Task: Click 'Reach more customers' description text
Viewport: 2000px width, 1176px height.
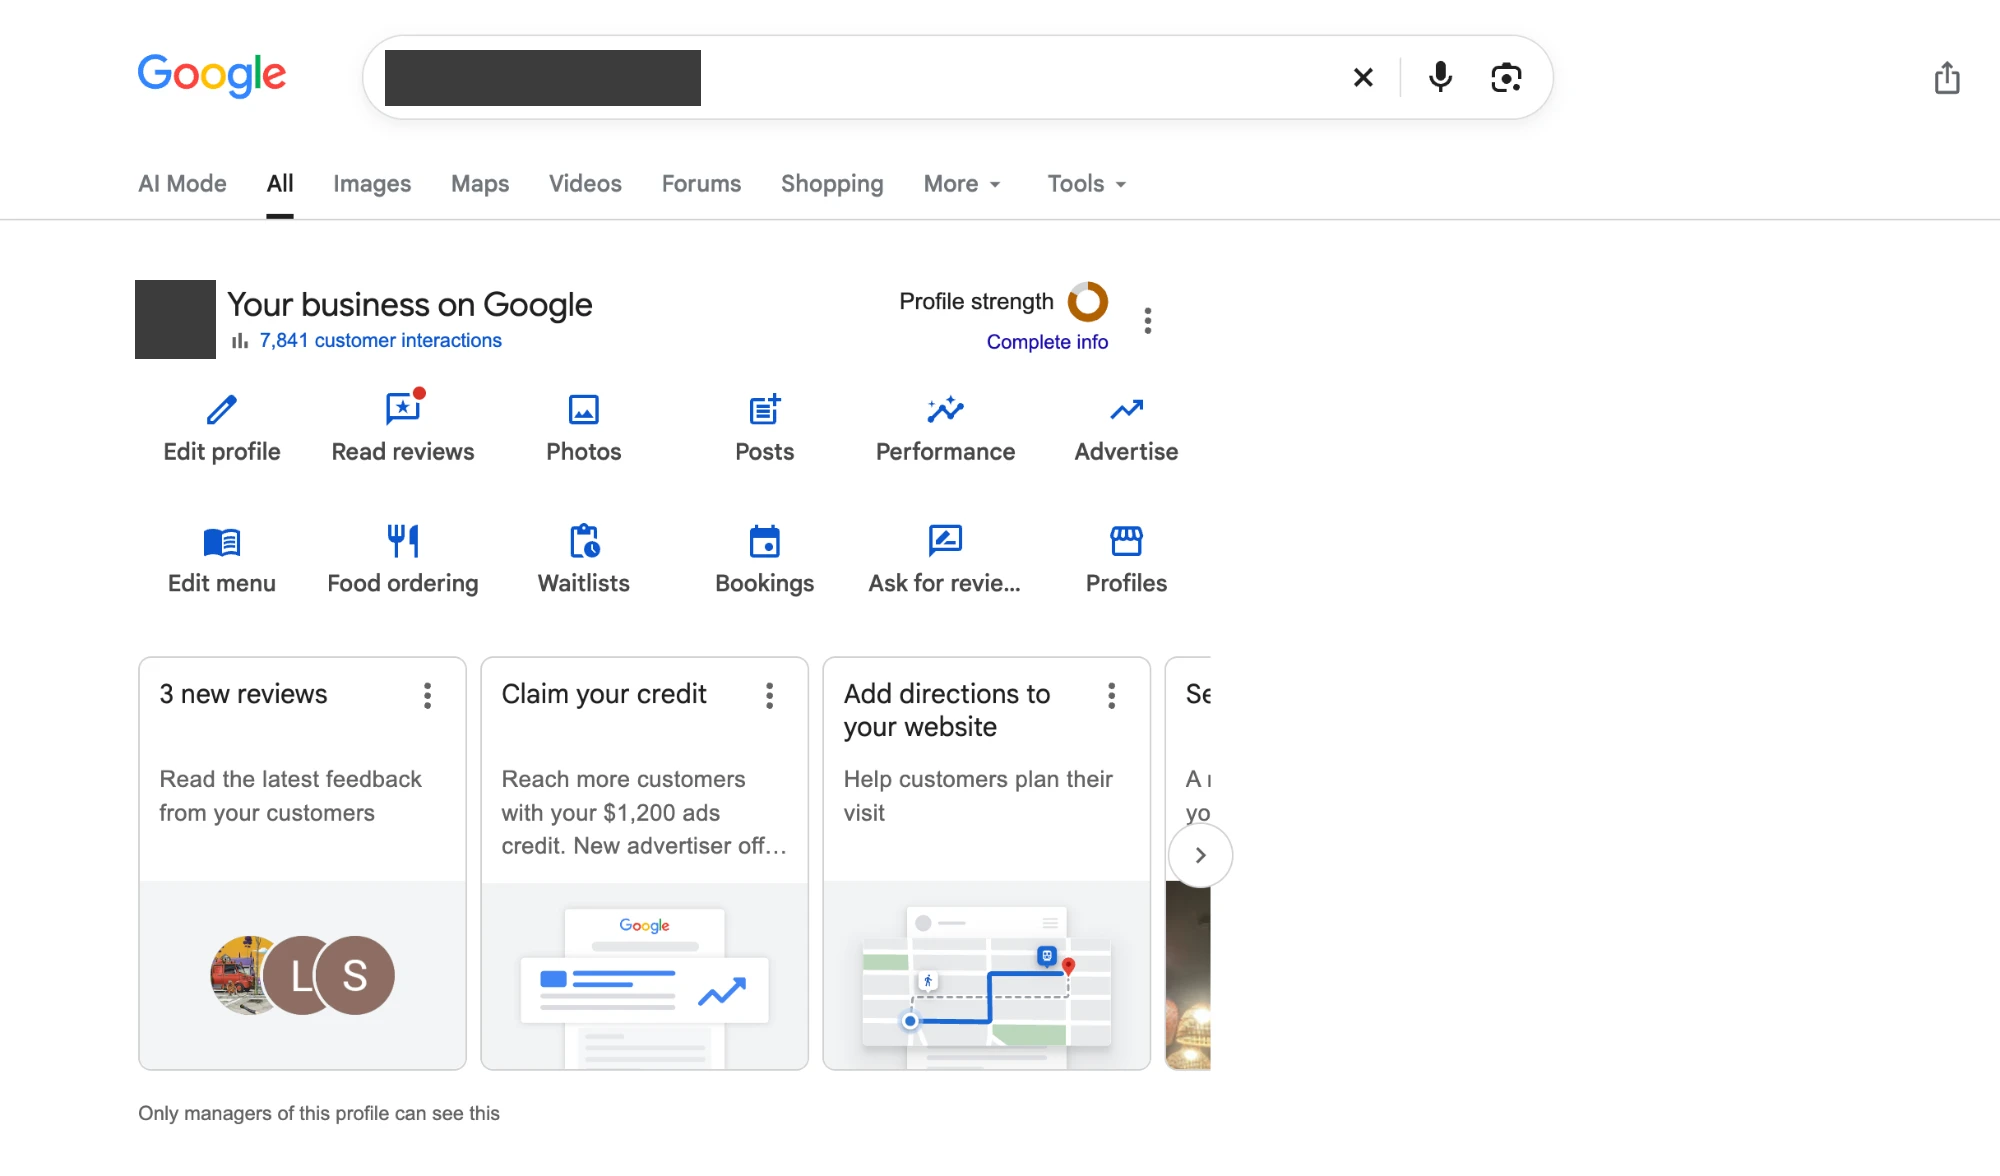Action: 644,812
